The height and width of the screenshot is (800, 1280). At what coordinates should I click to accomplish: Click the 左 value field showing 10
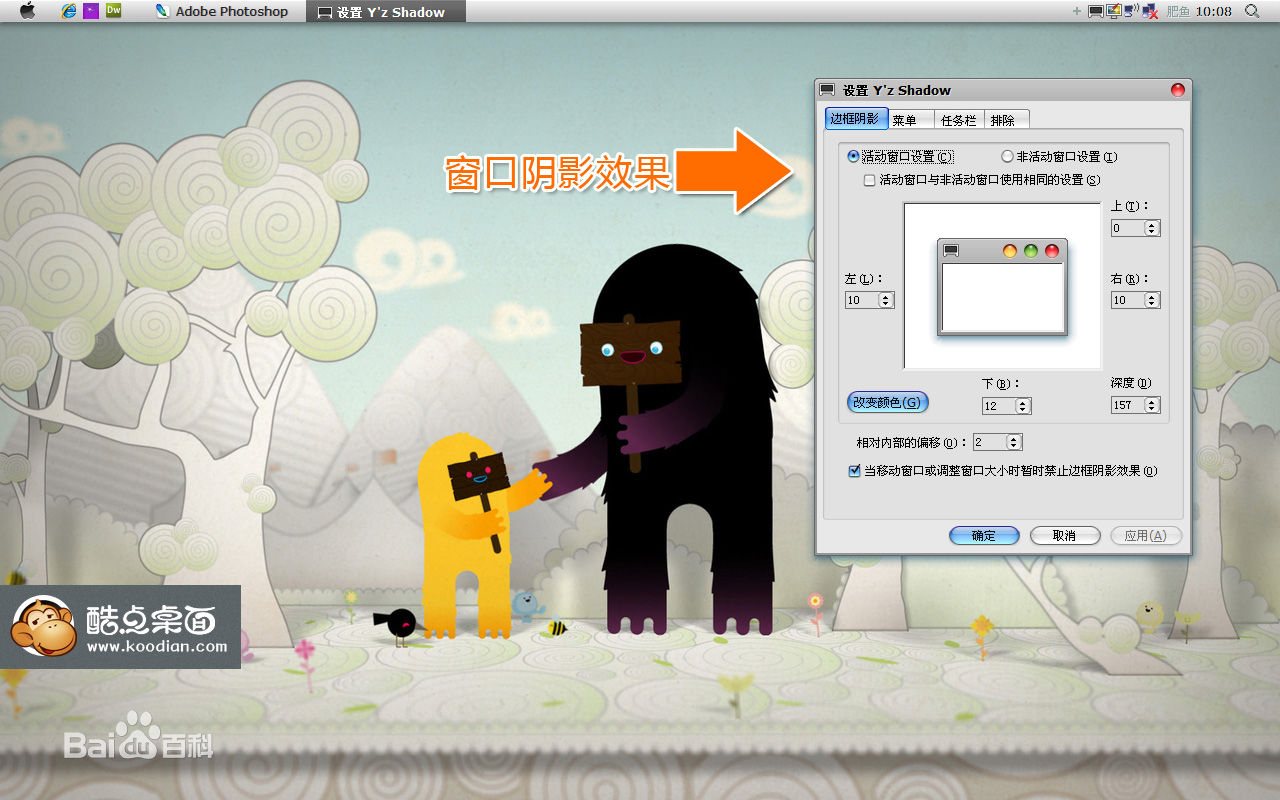point(861,300)
